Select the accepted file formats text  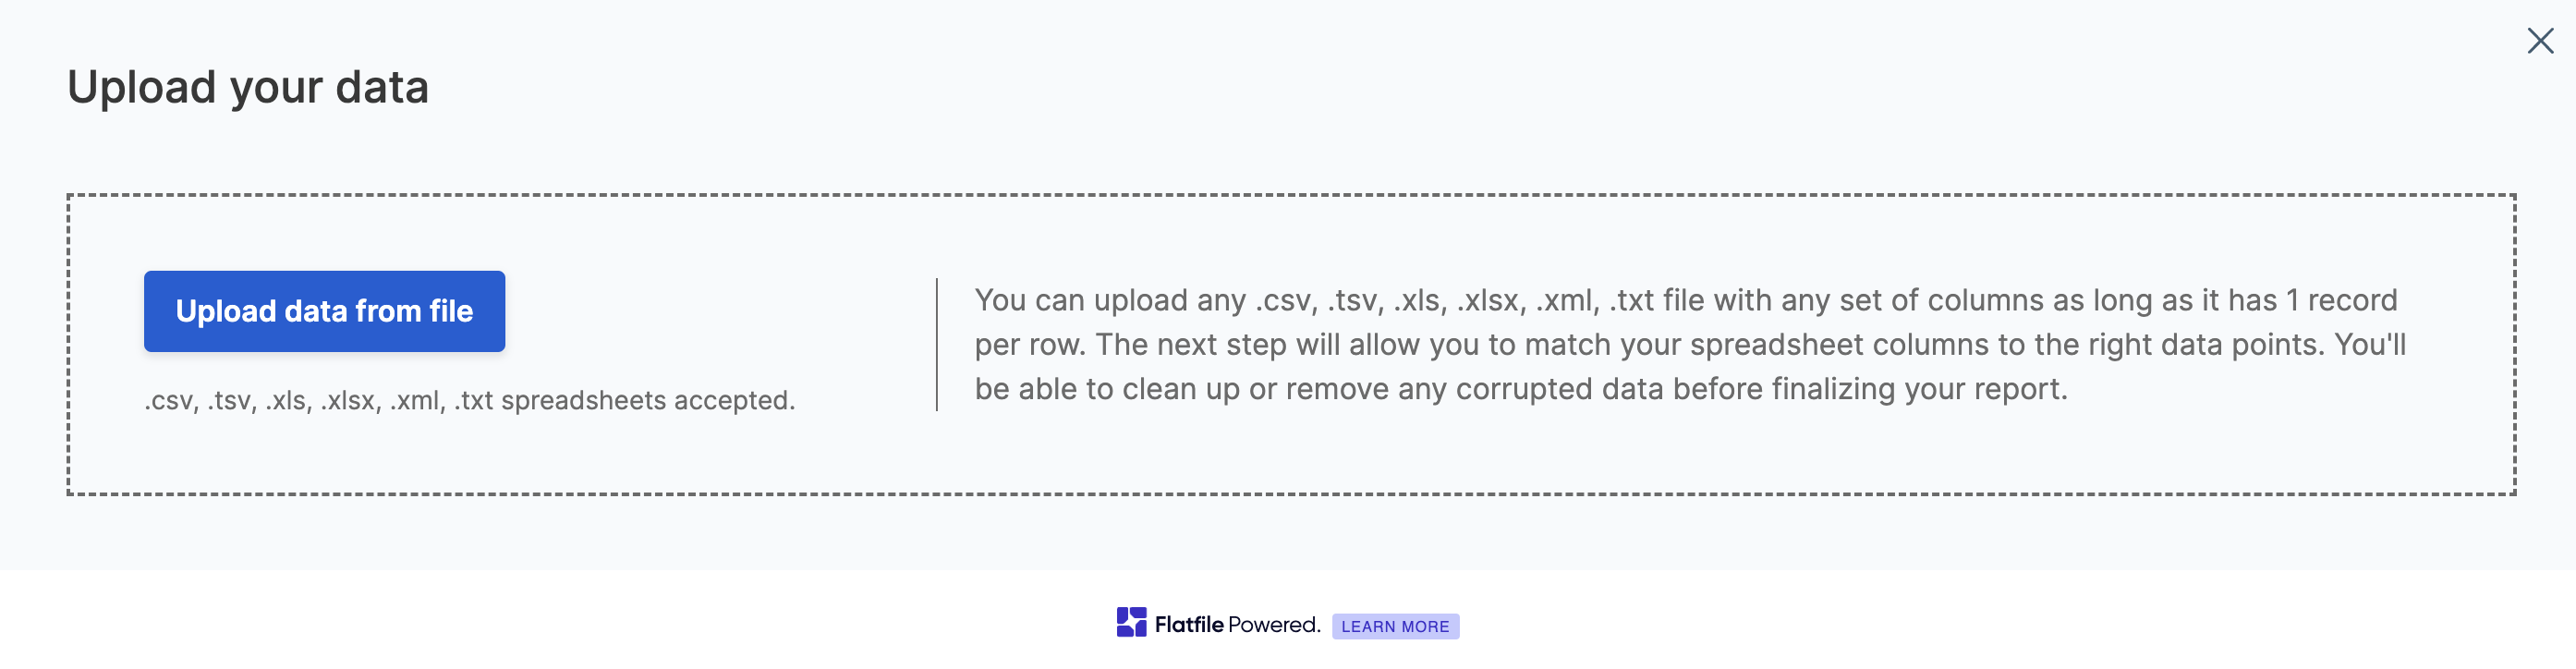pos(470,399)
